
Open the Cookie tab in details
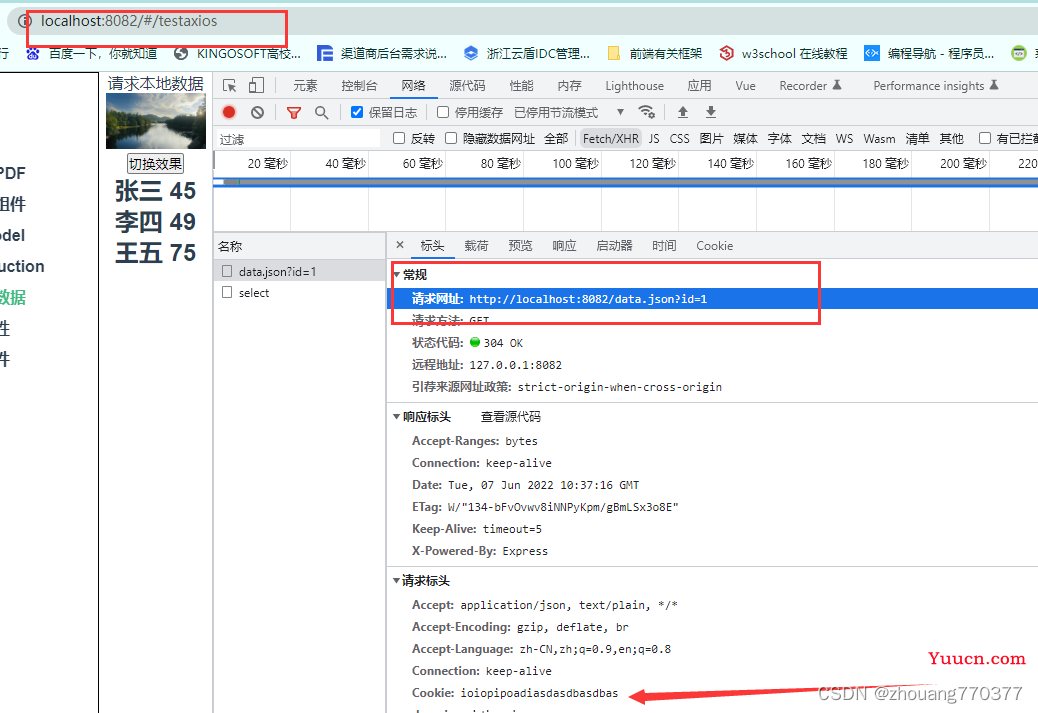[x=714, y=246]
